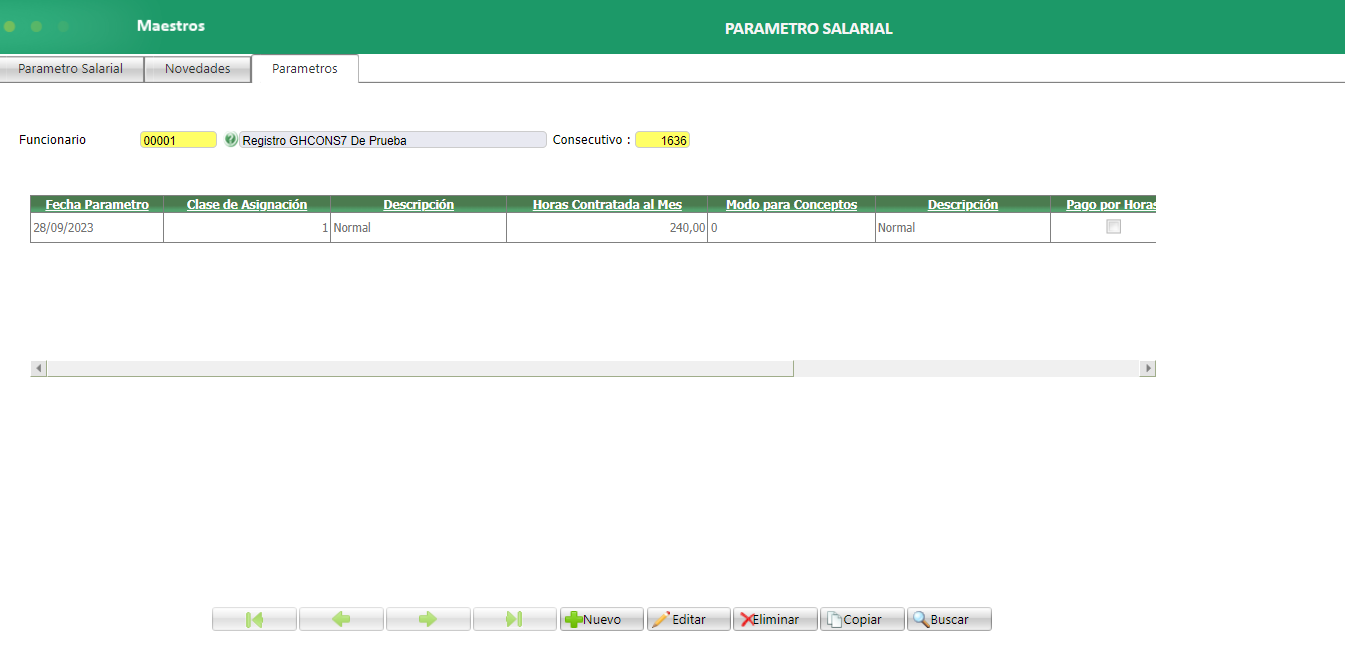
Task: Click the Nuevo button
Action: click(602, 619)
